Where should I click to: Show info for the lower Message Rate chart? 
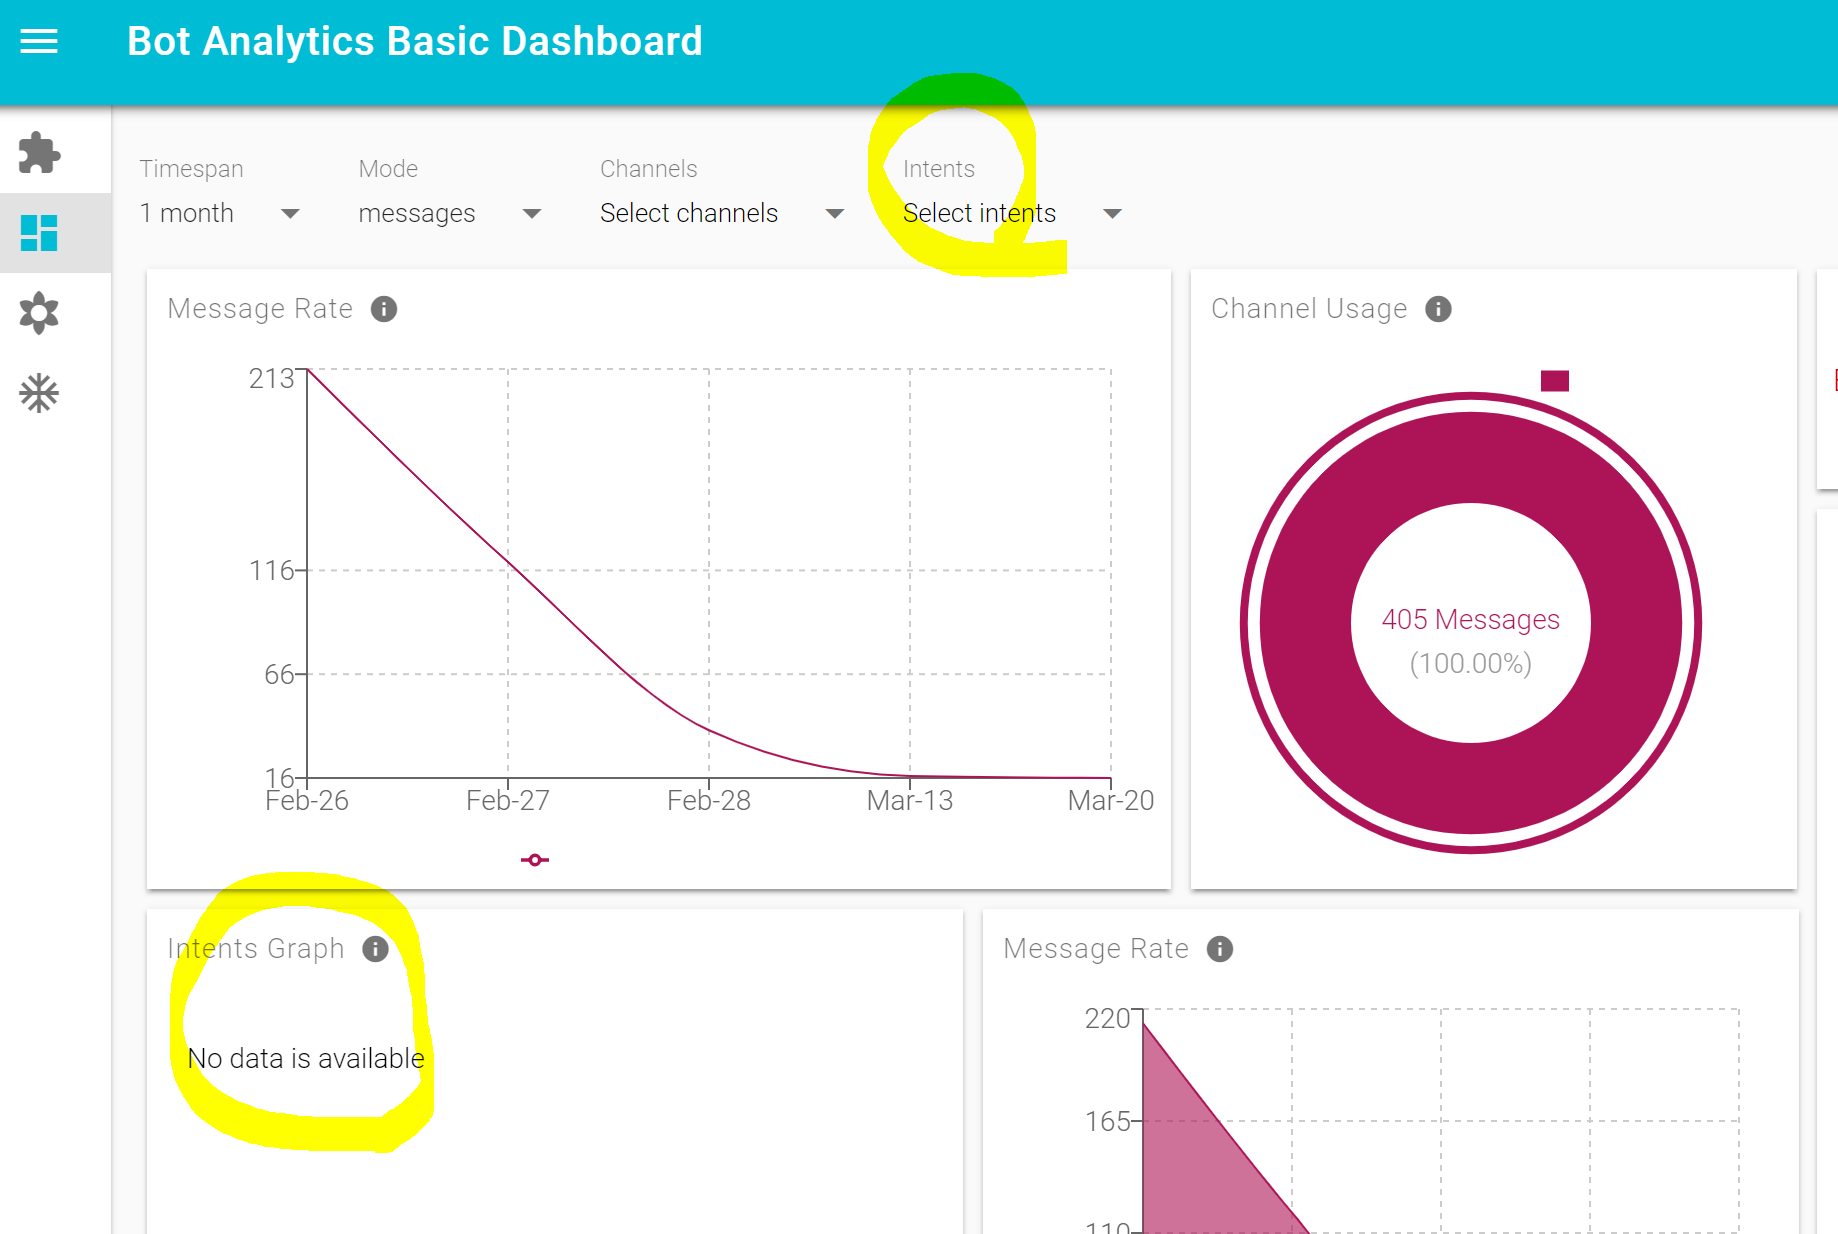click(x=1220, y=949)
